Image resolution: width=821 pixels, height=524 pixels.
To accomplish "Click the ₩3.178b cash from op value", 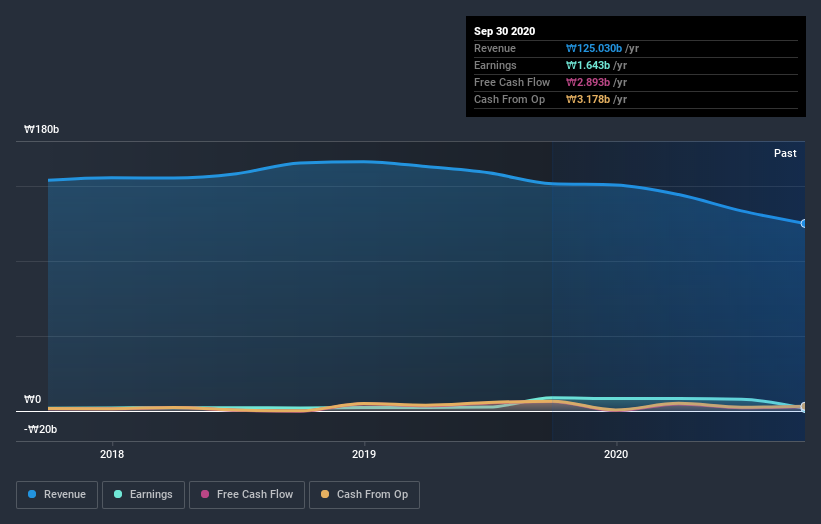I will click(x=587, y=99).
